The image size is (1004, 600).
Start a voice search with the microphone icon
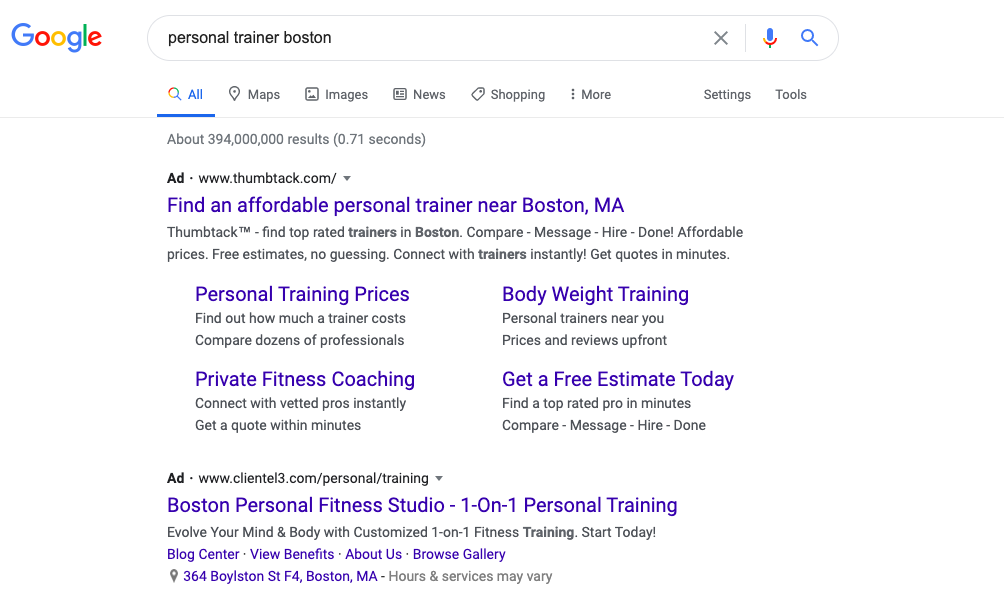pyautogui.click(x=769, y=37)
